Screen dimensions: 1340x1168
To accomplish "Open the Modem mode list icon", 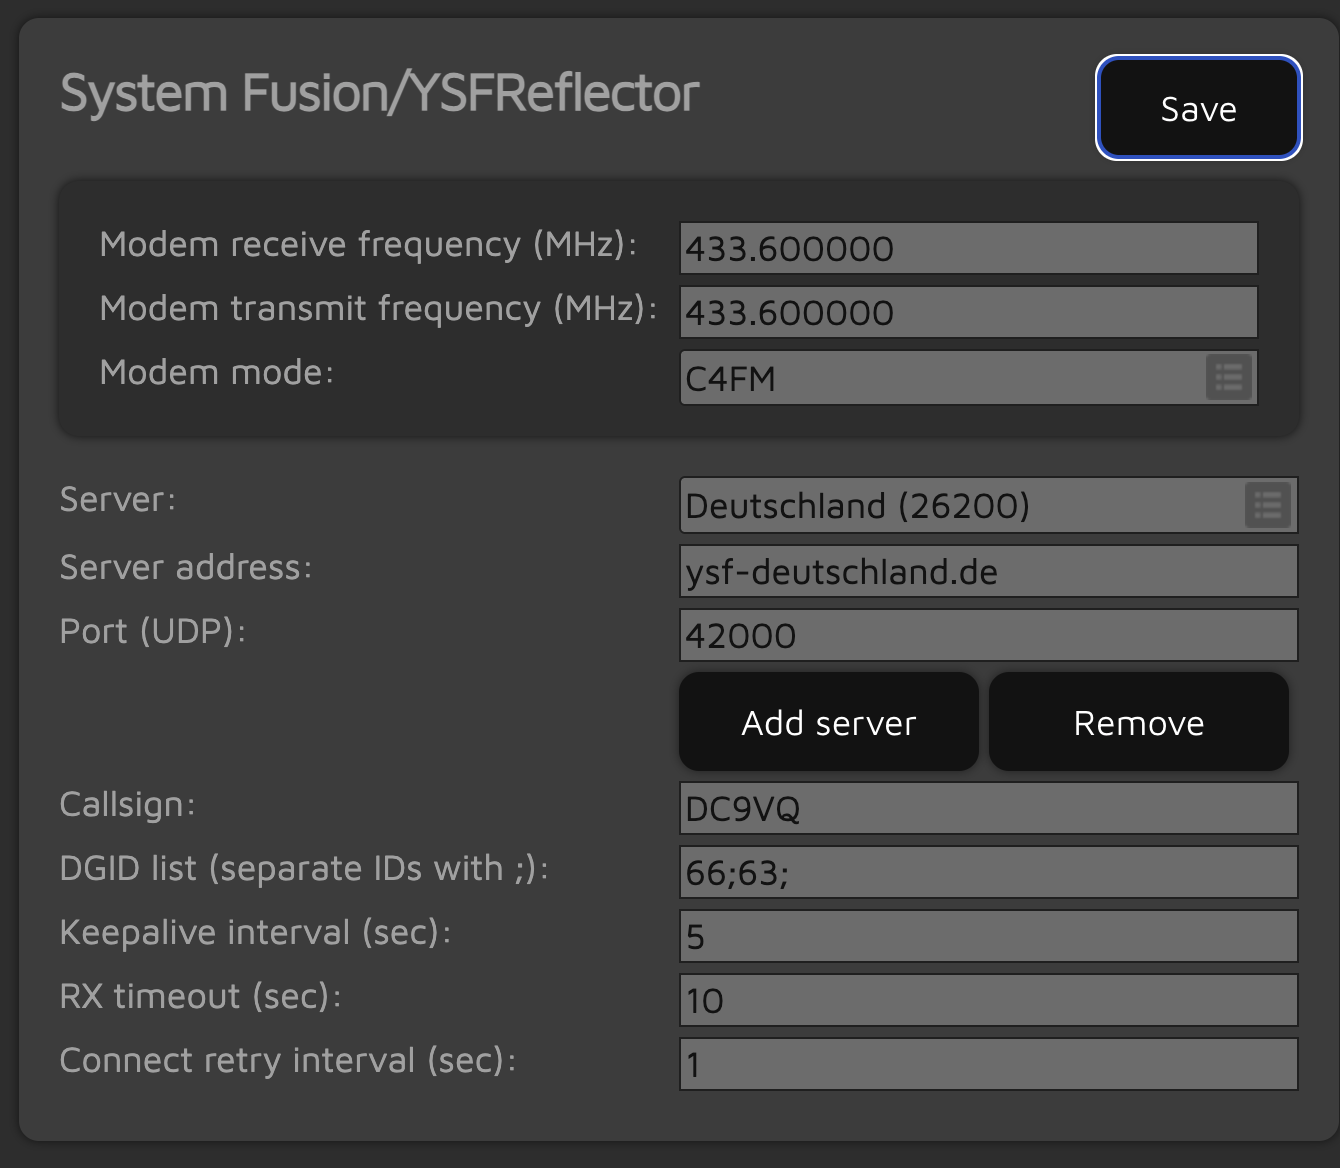I will 1229,378.
